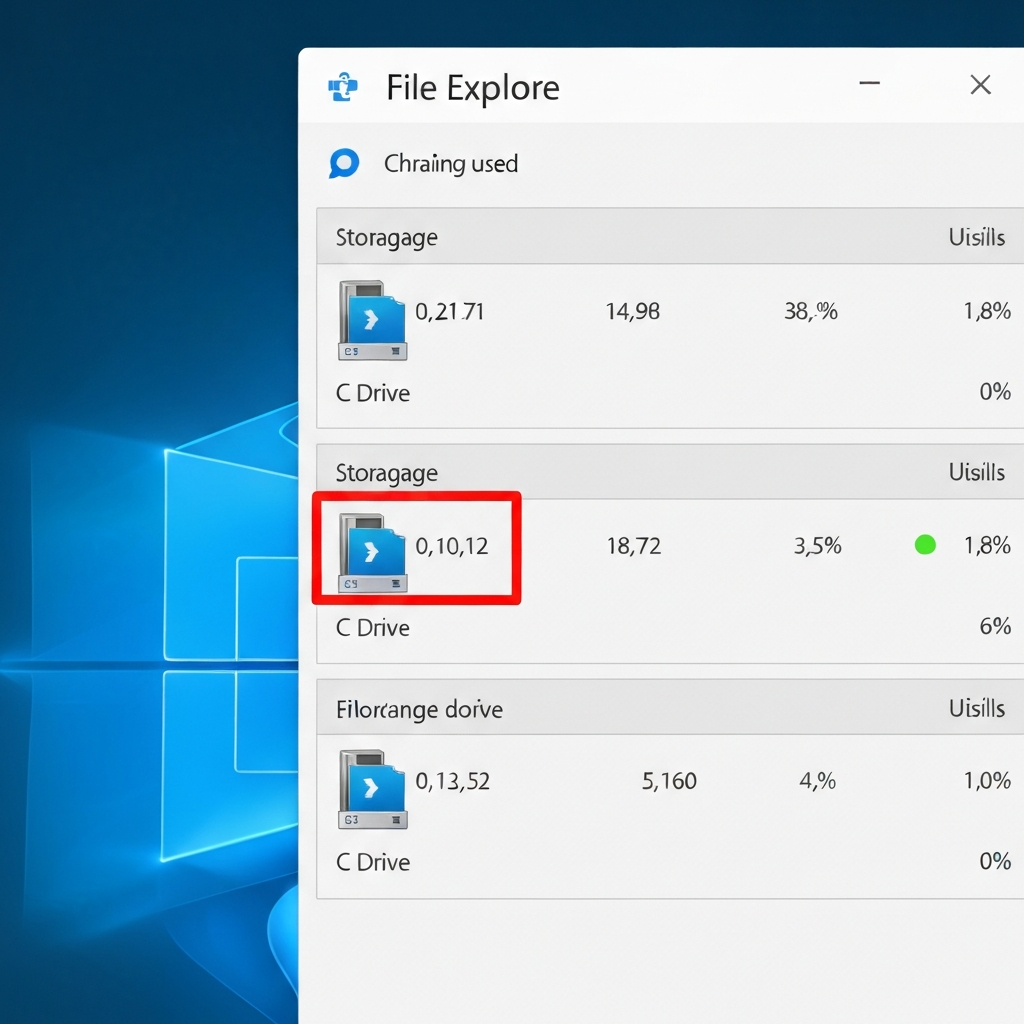Image resolution: width=1024 pixels, height=1024 pixels.
Task: Enable the 1,8% usage indicator on first Storagage row
Action: point(988,311)
